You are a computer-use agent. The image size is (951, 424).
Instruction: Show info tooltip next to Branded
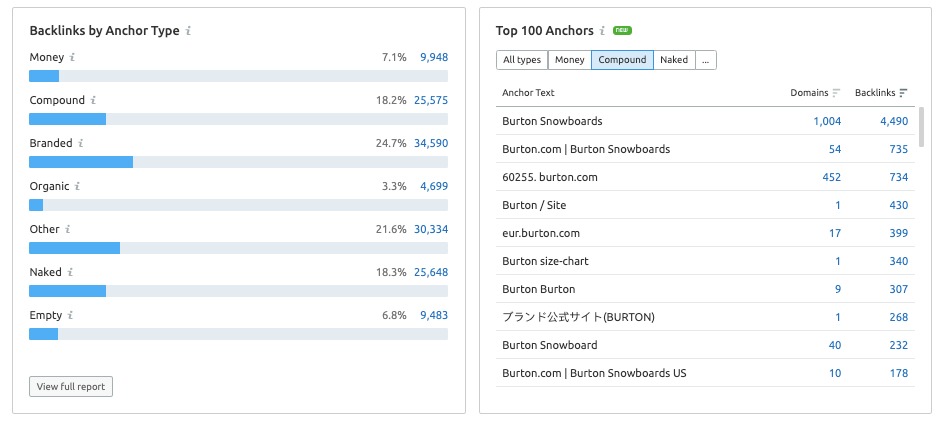(x=81, y=144)
